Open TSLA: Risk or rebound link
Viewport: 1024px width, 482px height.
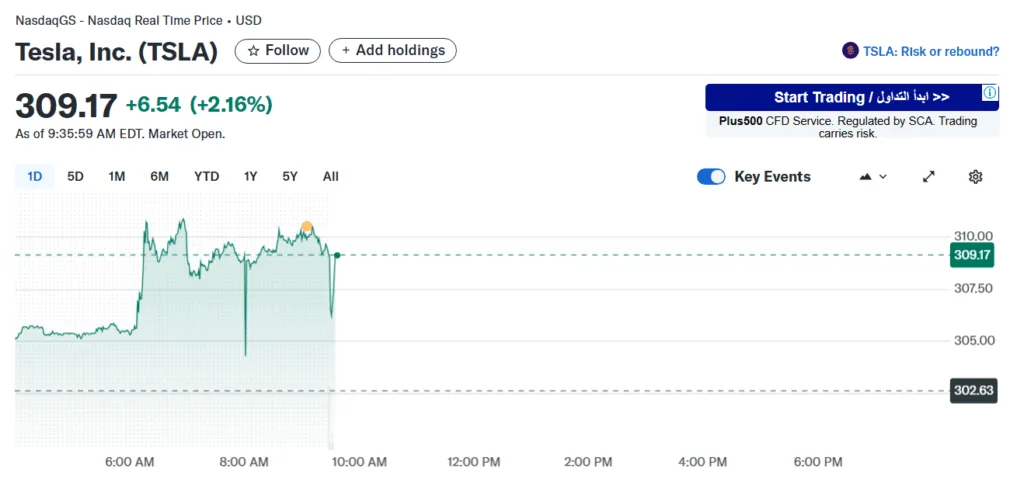click(x=931, y=52)
